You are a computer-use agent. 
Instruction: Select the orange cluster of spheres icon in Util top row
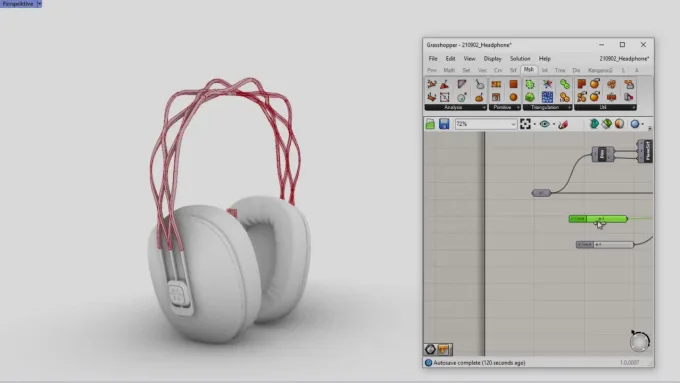611,84
